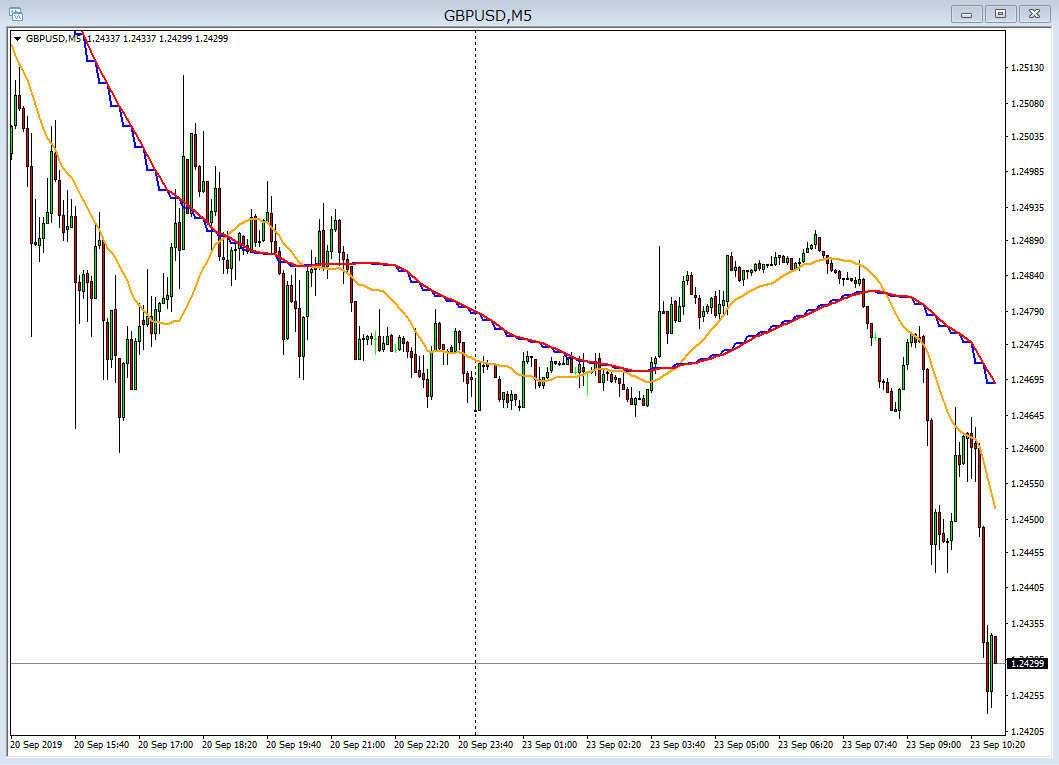1059x765 pixels.
Task: Click the current price label 1.24299
Action: (1027, 664)
